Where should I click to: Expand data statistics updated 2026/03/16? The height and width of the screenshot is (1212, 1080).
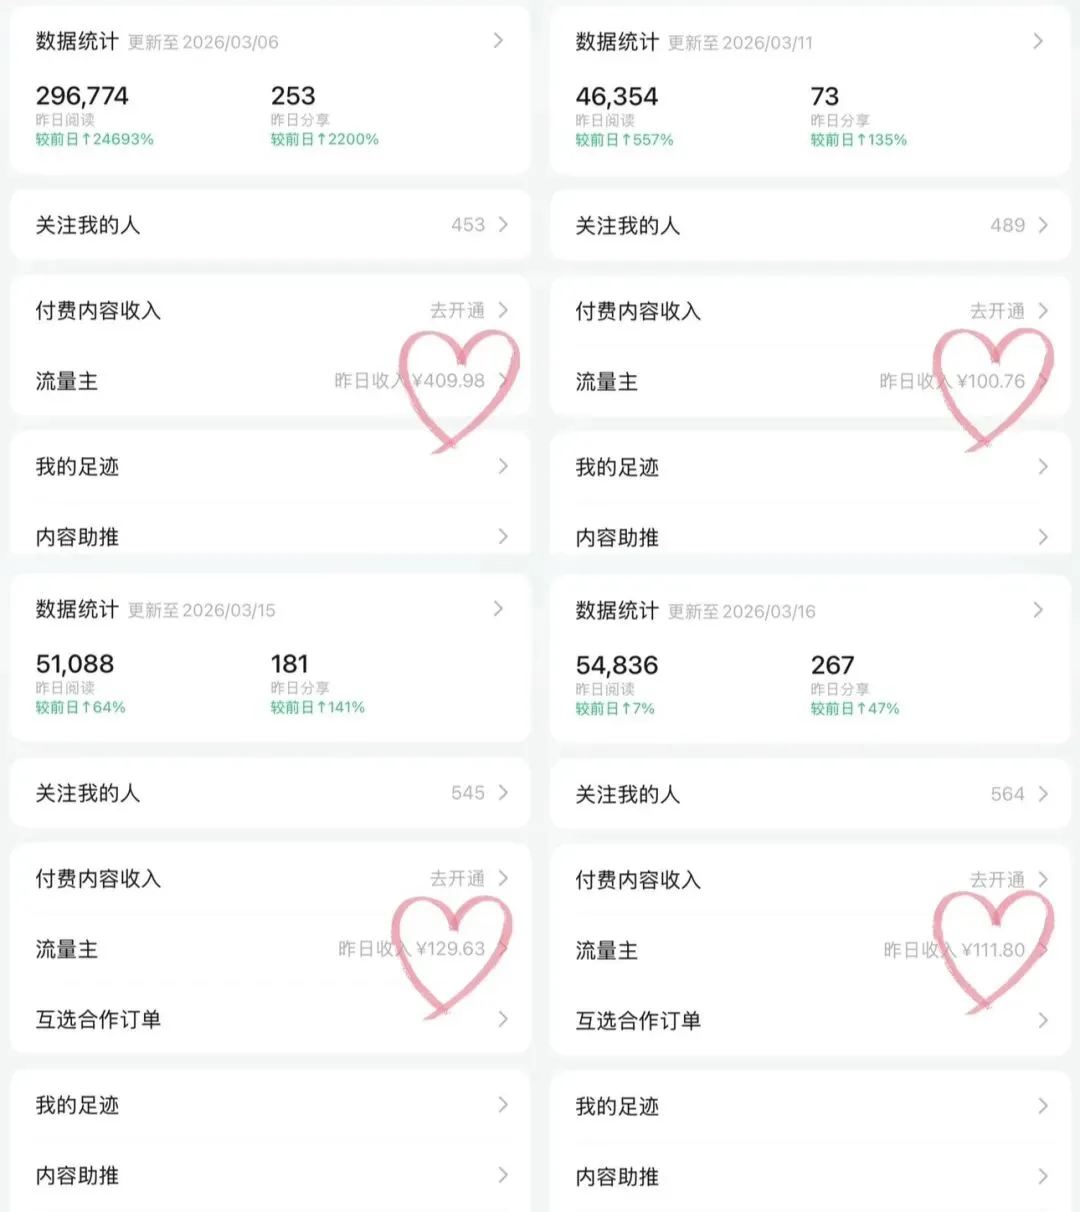point(1038,610)
